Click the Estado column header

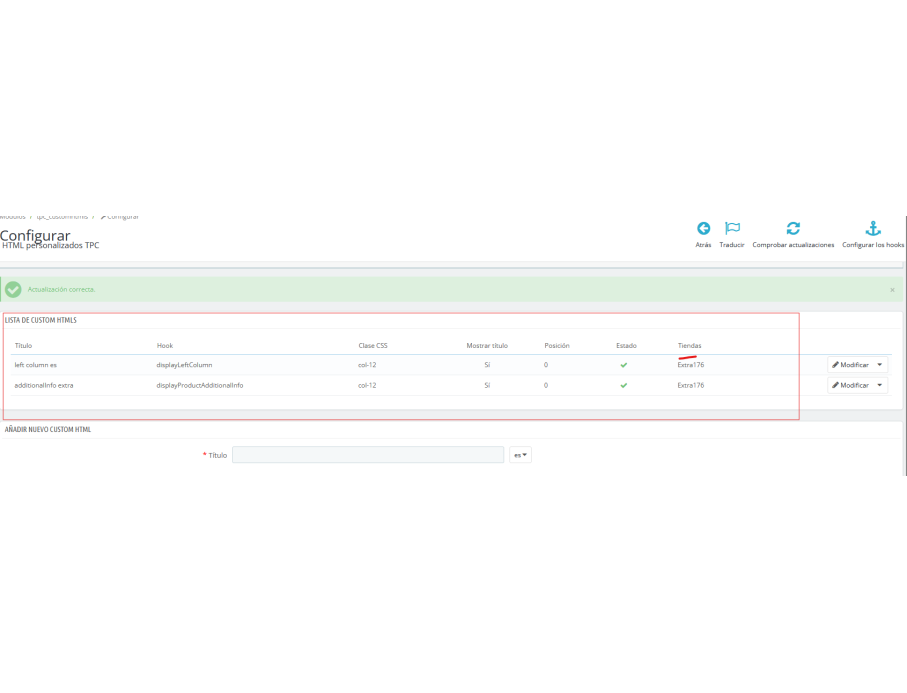click(626, 345)
